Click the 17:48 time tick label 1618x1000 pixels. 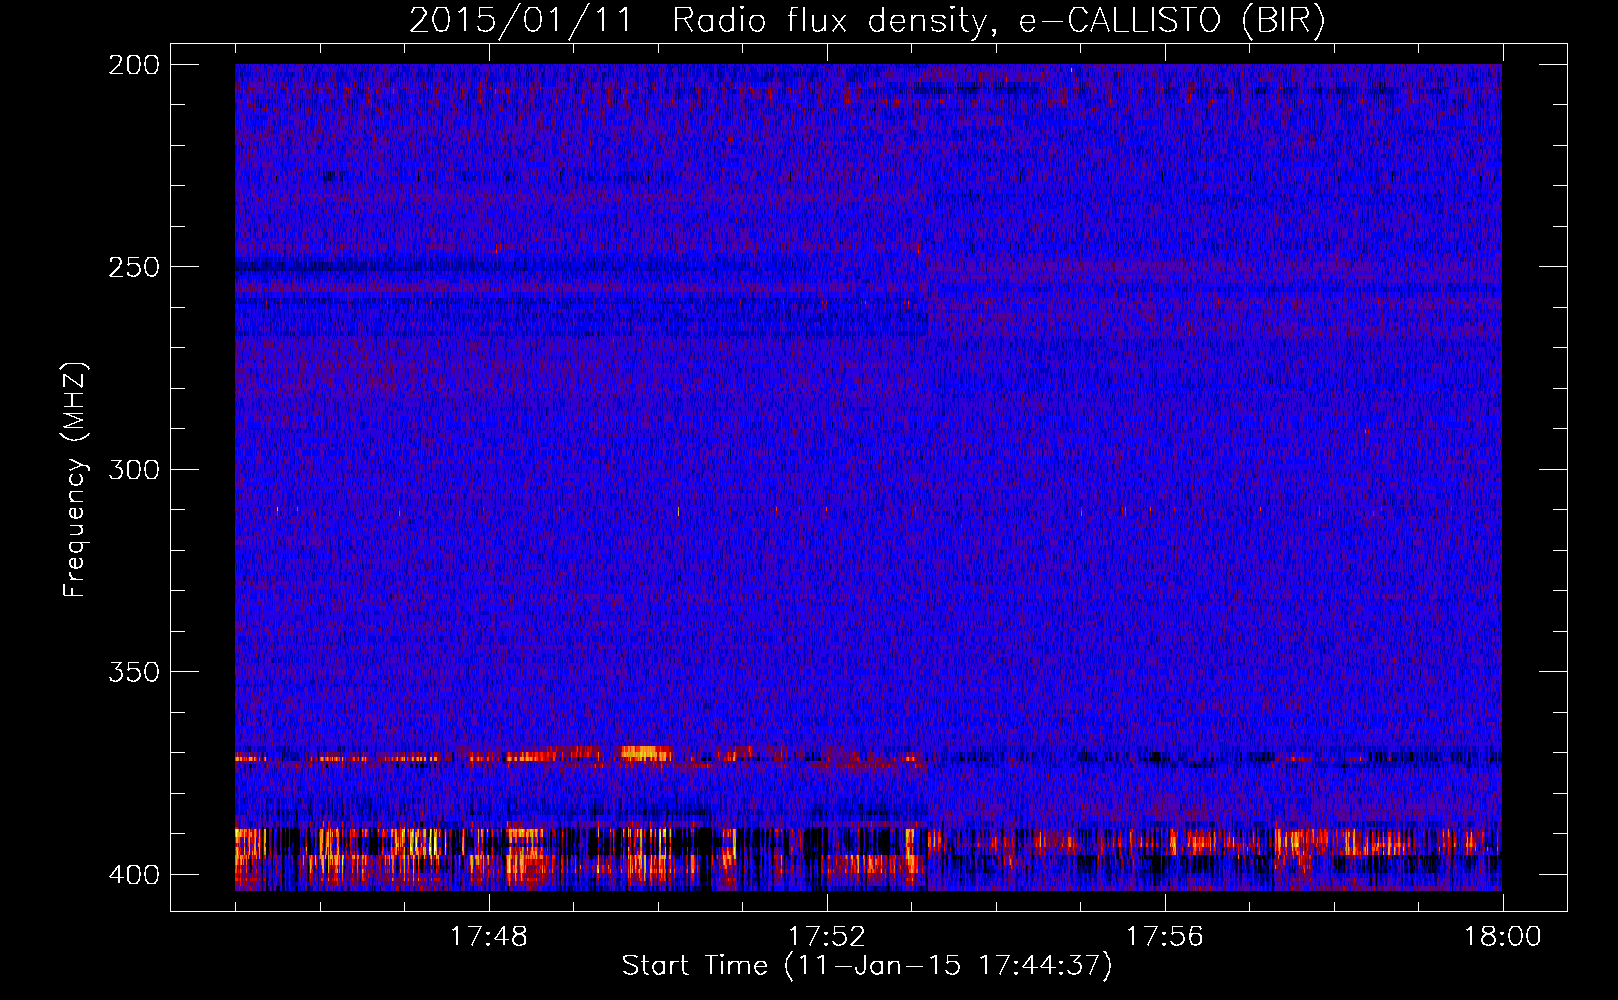[489, 937]
